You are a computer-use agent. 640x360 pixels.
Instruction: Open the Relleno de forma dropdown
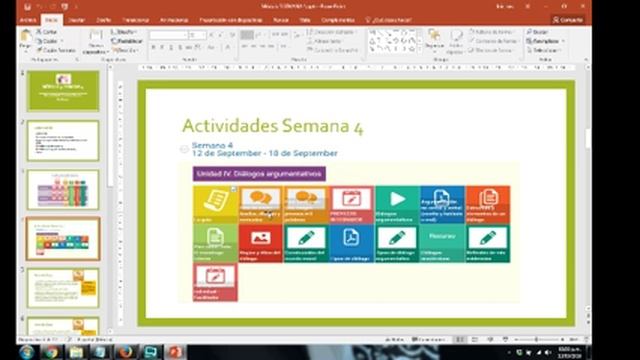492,32
